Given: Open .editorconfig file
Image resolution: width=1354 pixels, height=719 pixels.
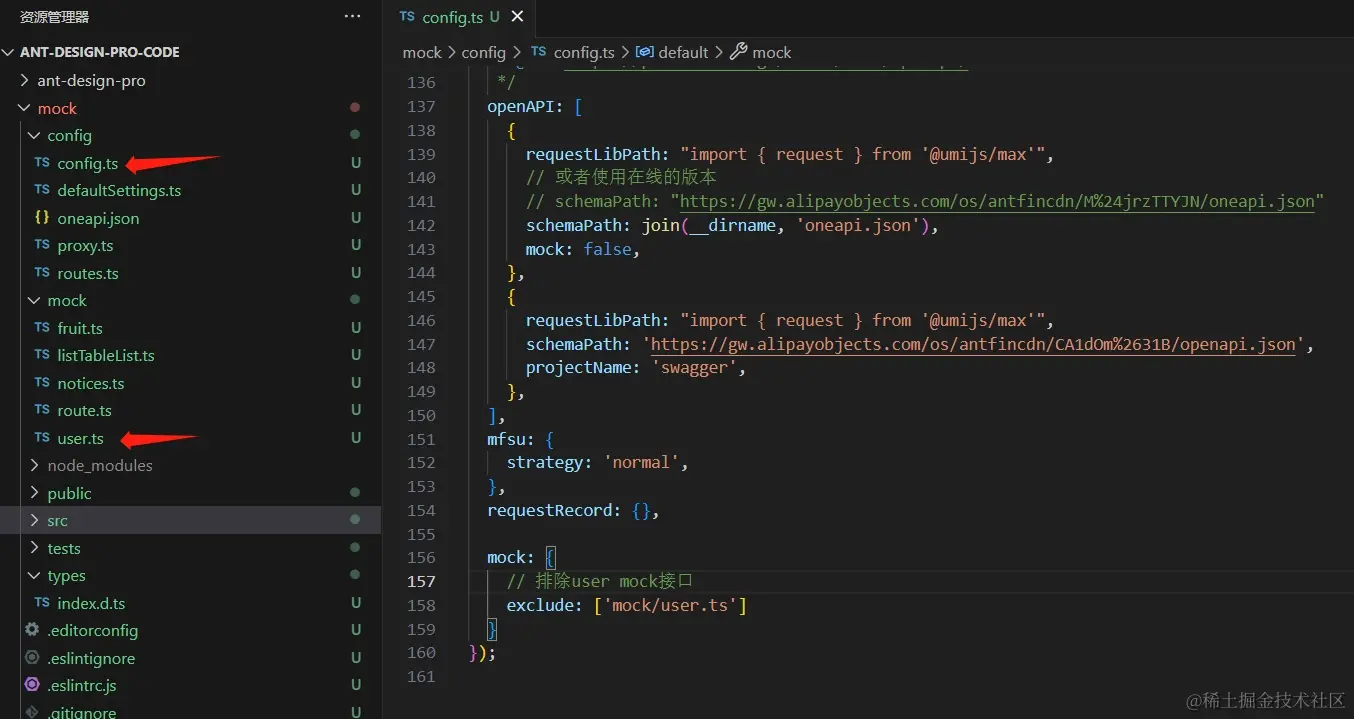Looking at the screenshot, I should coord(92,630).
